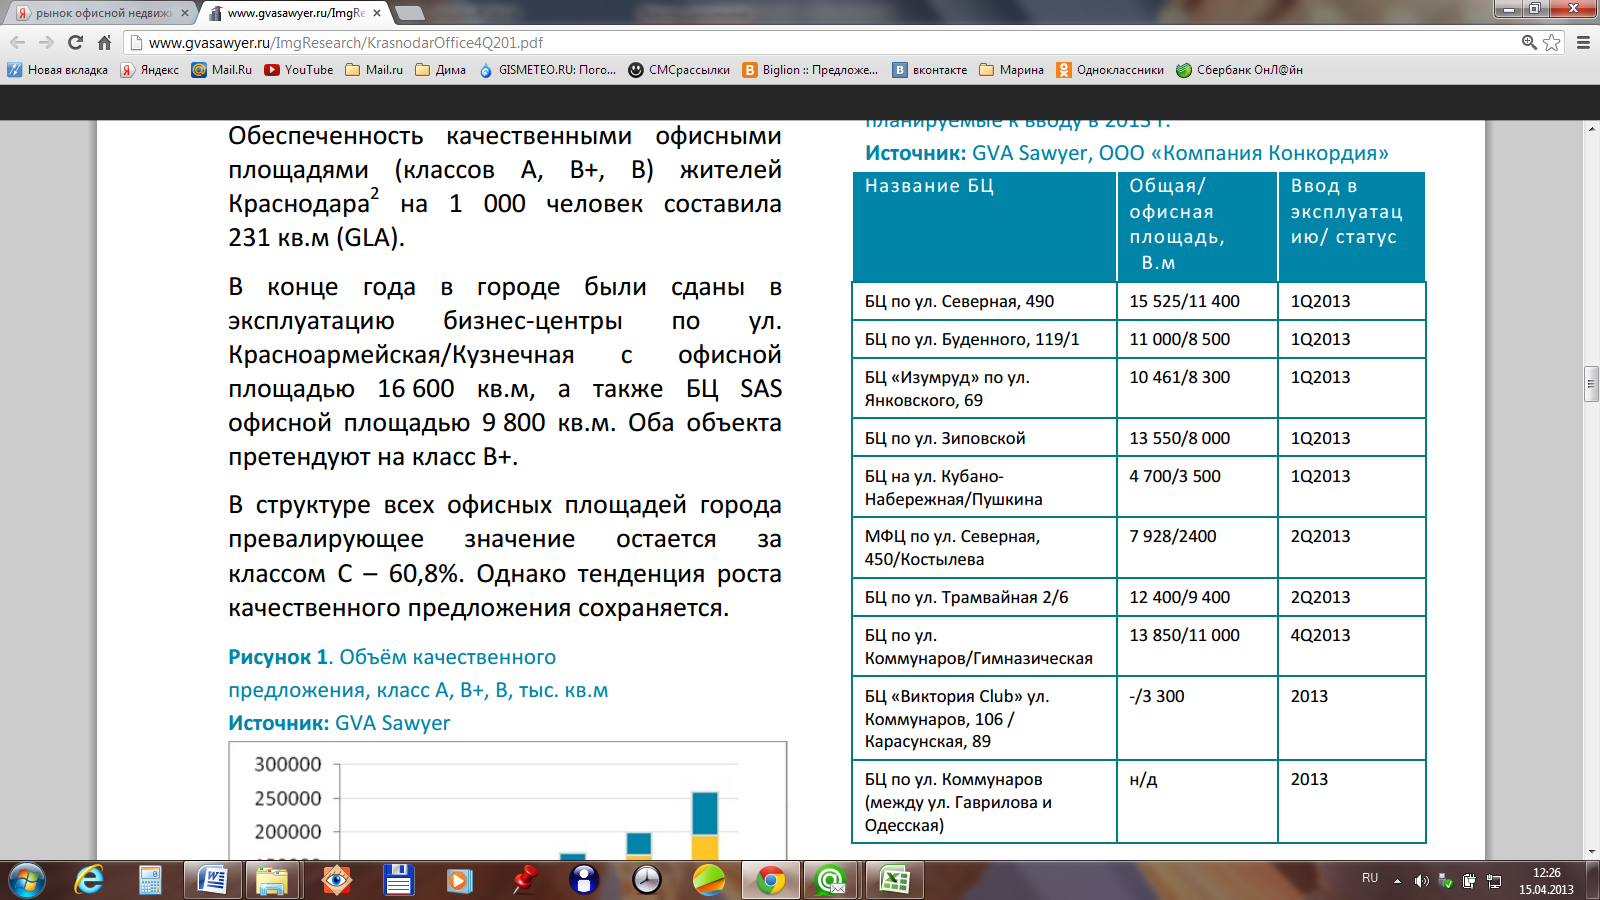This screenshot has height=900, width=1600.
Task: Open the Яндекс bookmark
Action: (150, 70)
